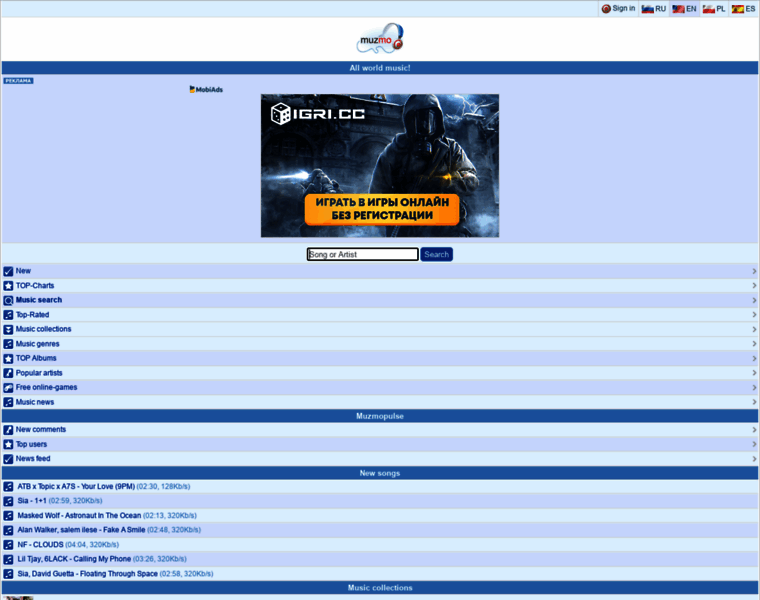The image size is (760, 600).
Task: Open the Music genres menu item
Action: pos(380,344)
